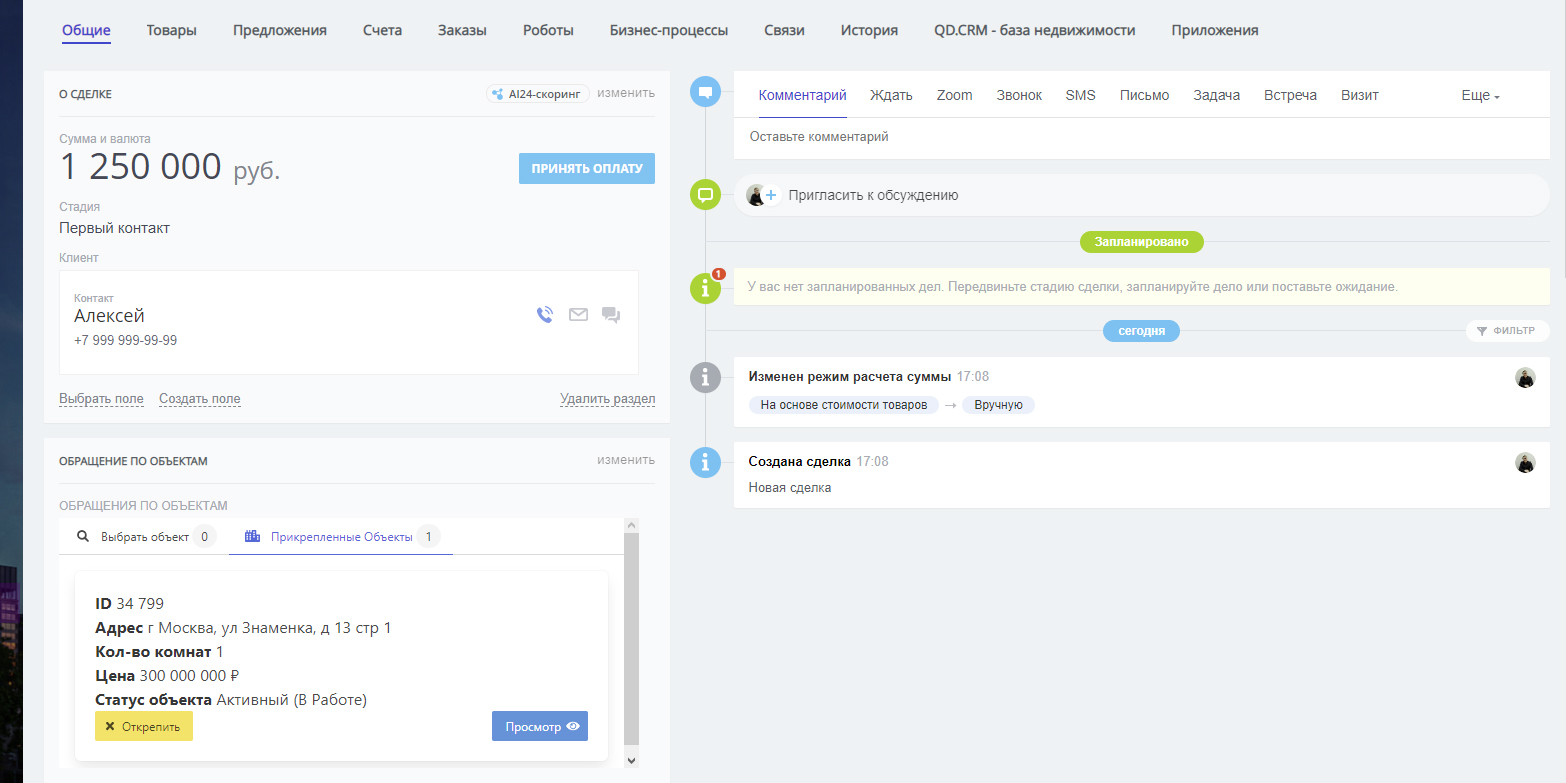The image size is (1566, 783).
Task: Click the plus icon to invite to discussion
Action: pos(771,196)
